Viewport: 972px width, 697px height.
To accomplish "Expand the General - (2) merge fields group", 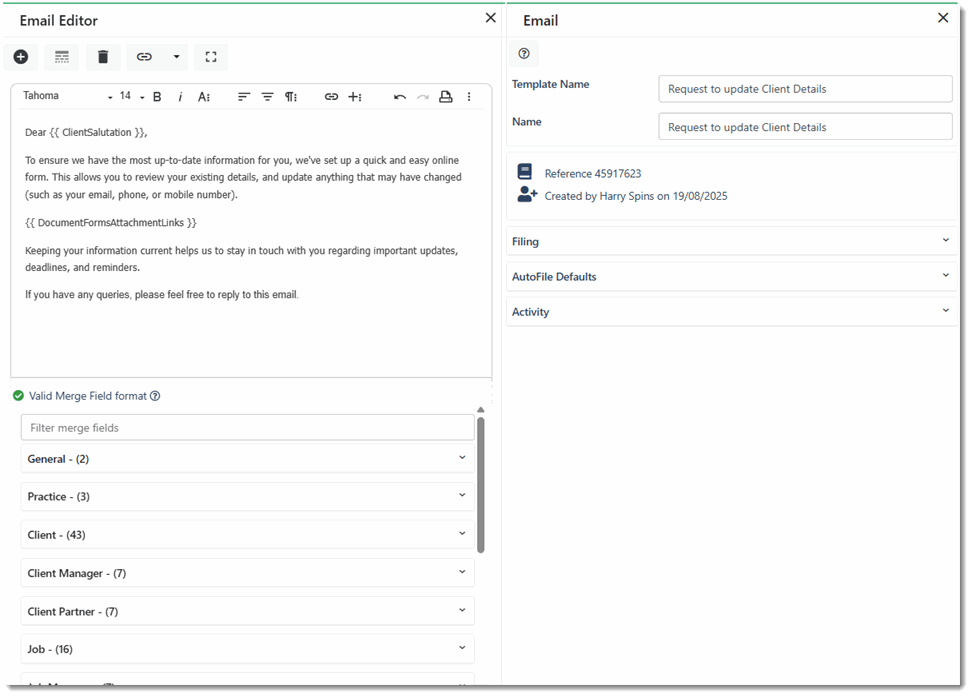I will 248,459.
